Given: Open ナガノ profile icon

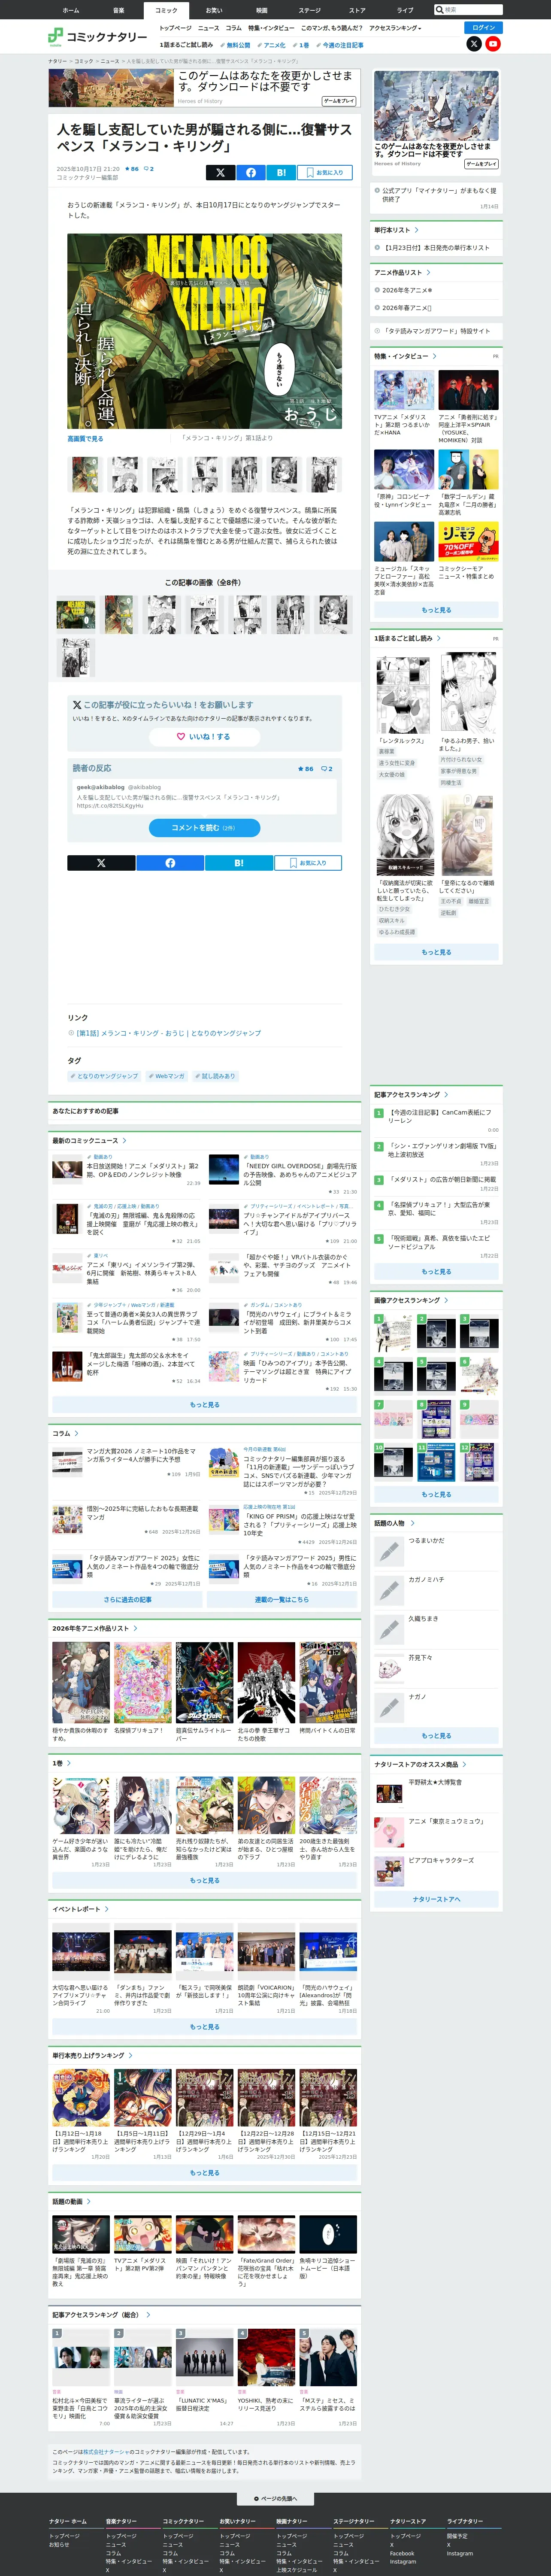Looking at the screenshot, I should [389, 1707].
